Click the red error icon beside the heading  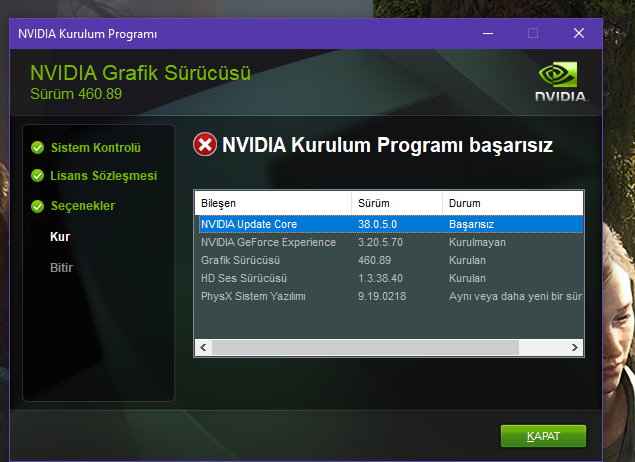pyautogui.click(x=205, y=145)
